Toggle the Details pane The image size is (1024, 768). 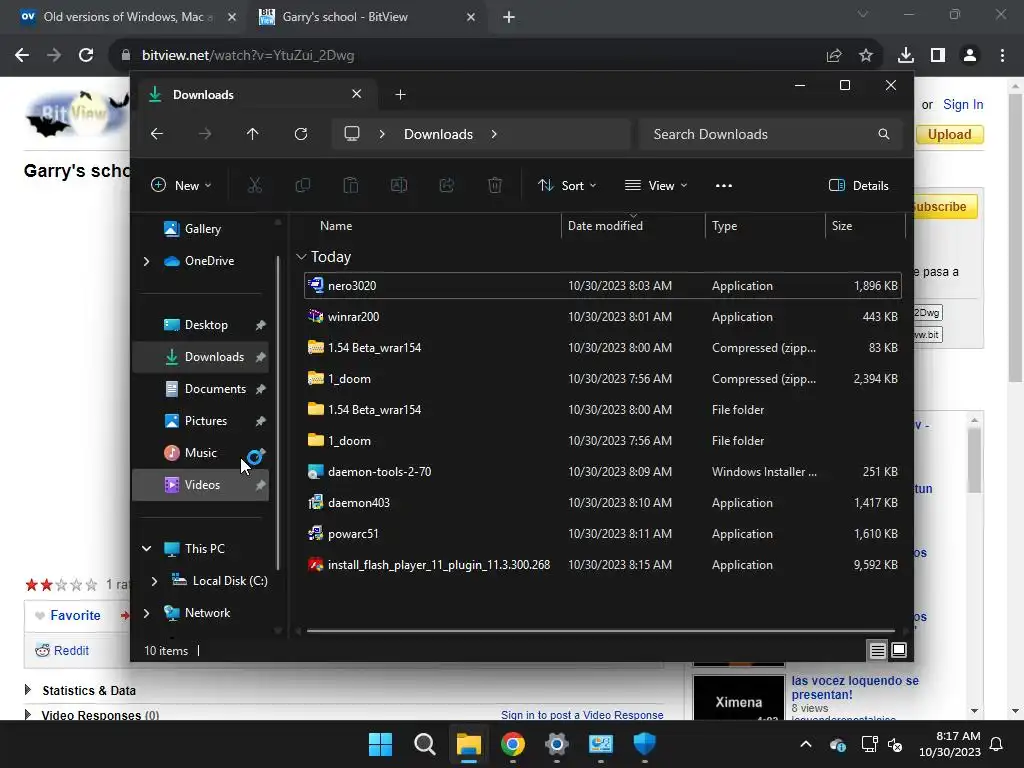(x=858, y=185)
